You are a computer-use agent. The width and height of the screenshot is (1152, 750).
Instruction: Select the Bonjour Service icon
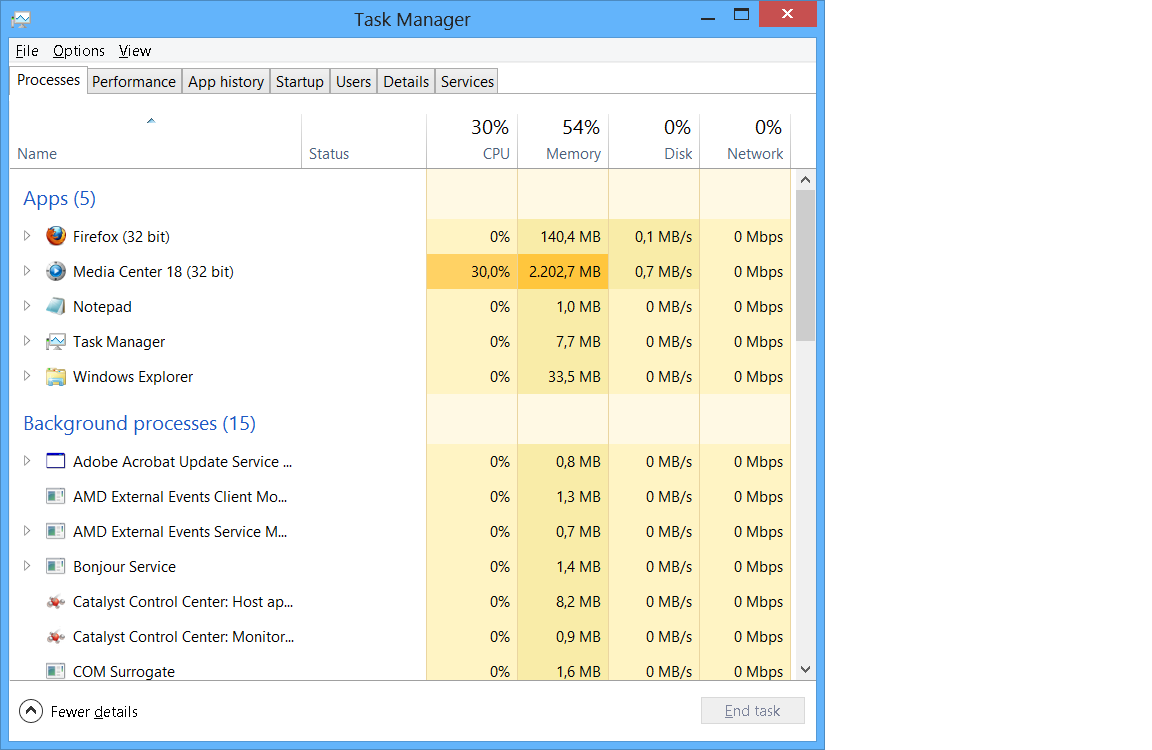[56, 567]
